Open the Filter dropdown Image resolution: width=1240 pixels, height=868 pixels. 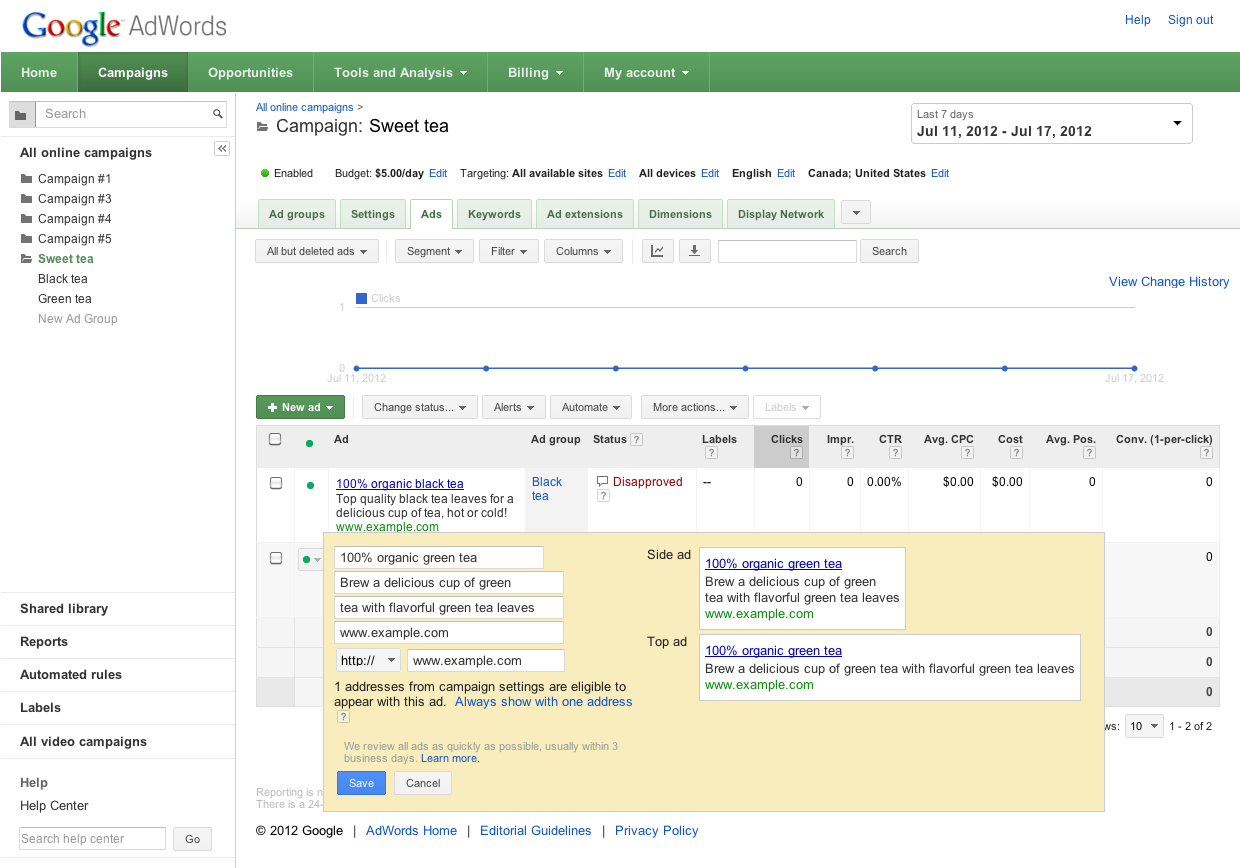[x=509, y=251]
